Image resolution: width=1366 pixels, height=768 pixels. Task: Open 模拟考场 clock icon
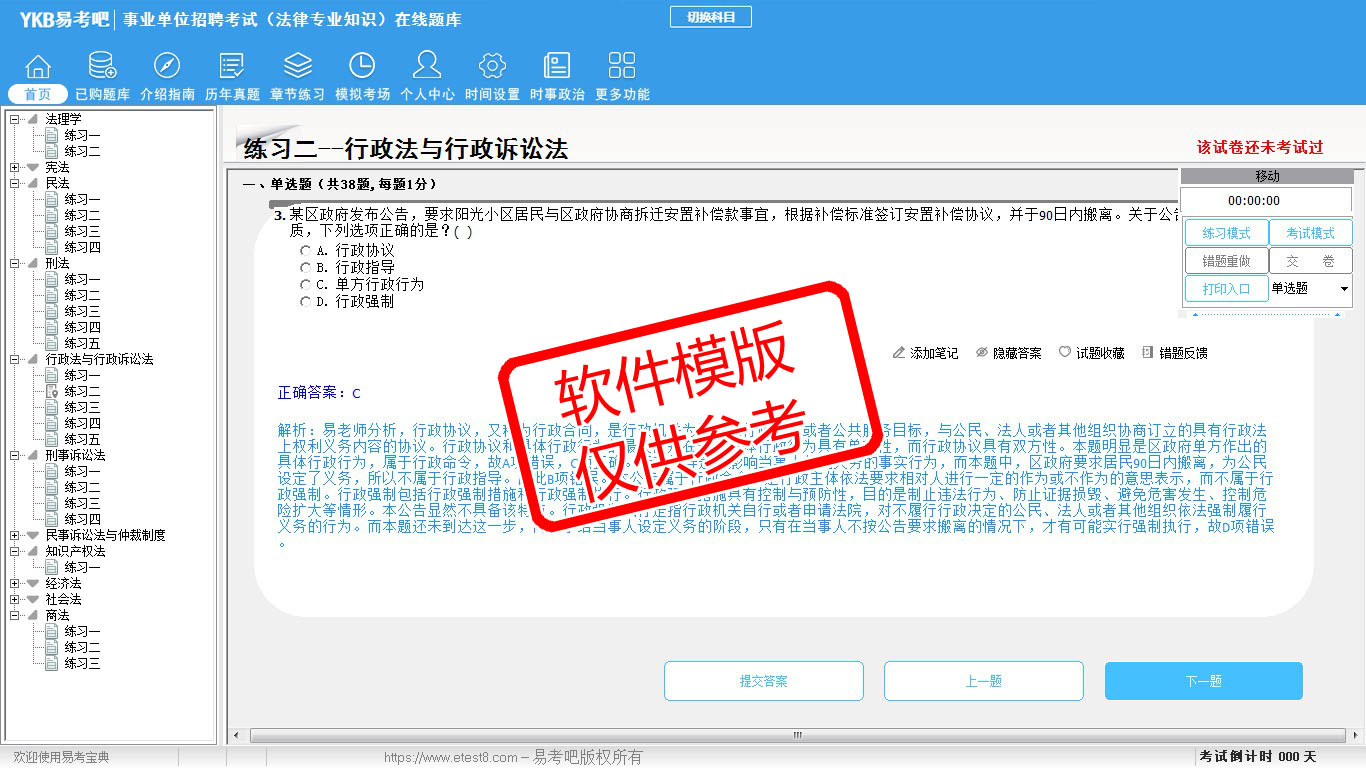pos(362,67)
